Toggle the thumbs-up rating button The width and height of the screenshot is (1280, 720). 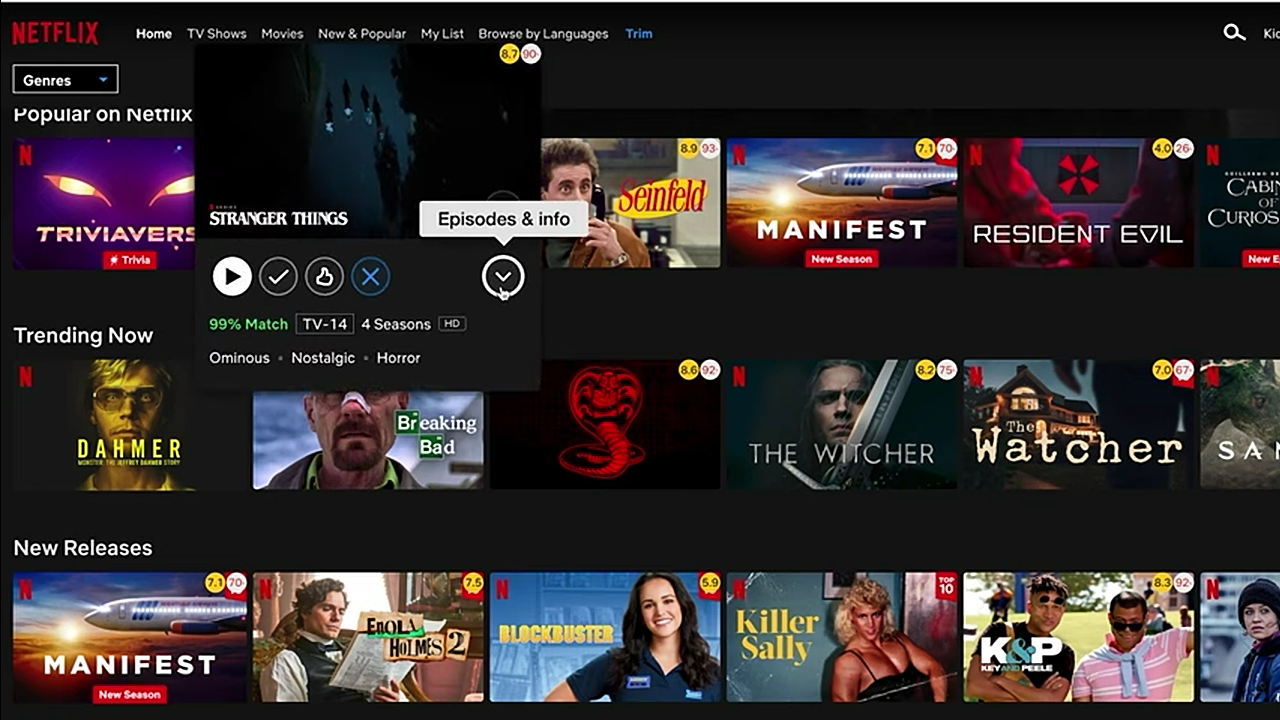(x=323, y=276)
